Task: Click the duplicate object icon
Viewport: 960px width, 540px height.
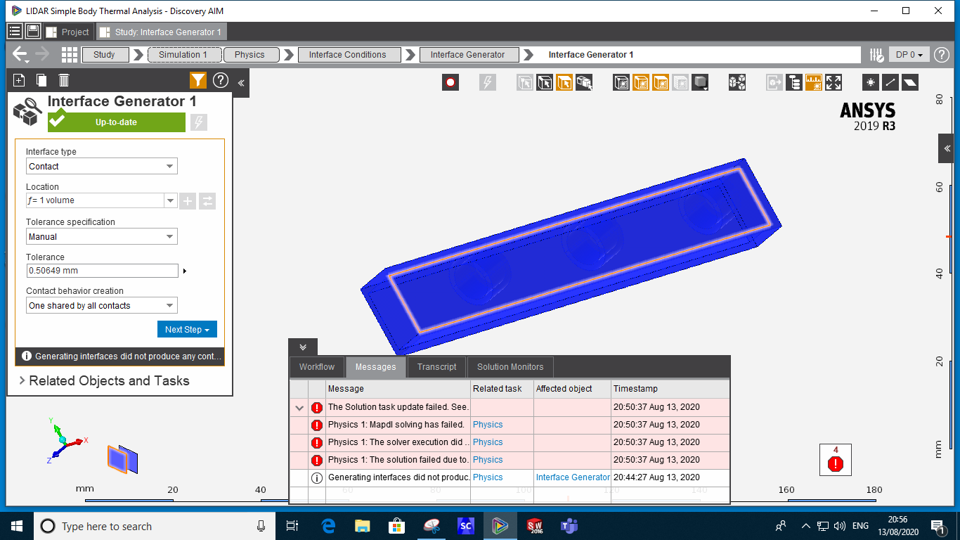Action: tap(41, 80)
